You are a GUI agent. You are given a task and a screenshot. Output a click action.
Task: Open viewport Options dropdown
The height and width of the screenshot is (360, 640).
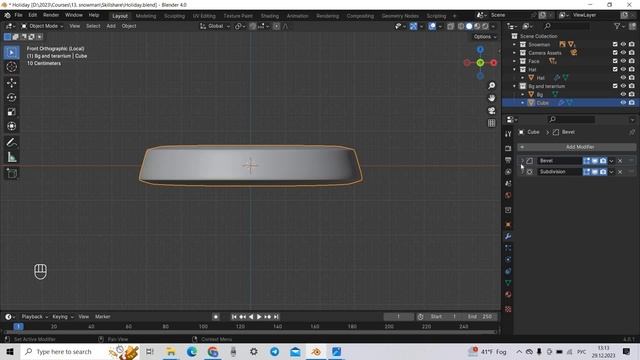pos(485,37)
